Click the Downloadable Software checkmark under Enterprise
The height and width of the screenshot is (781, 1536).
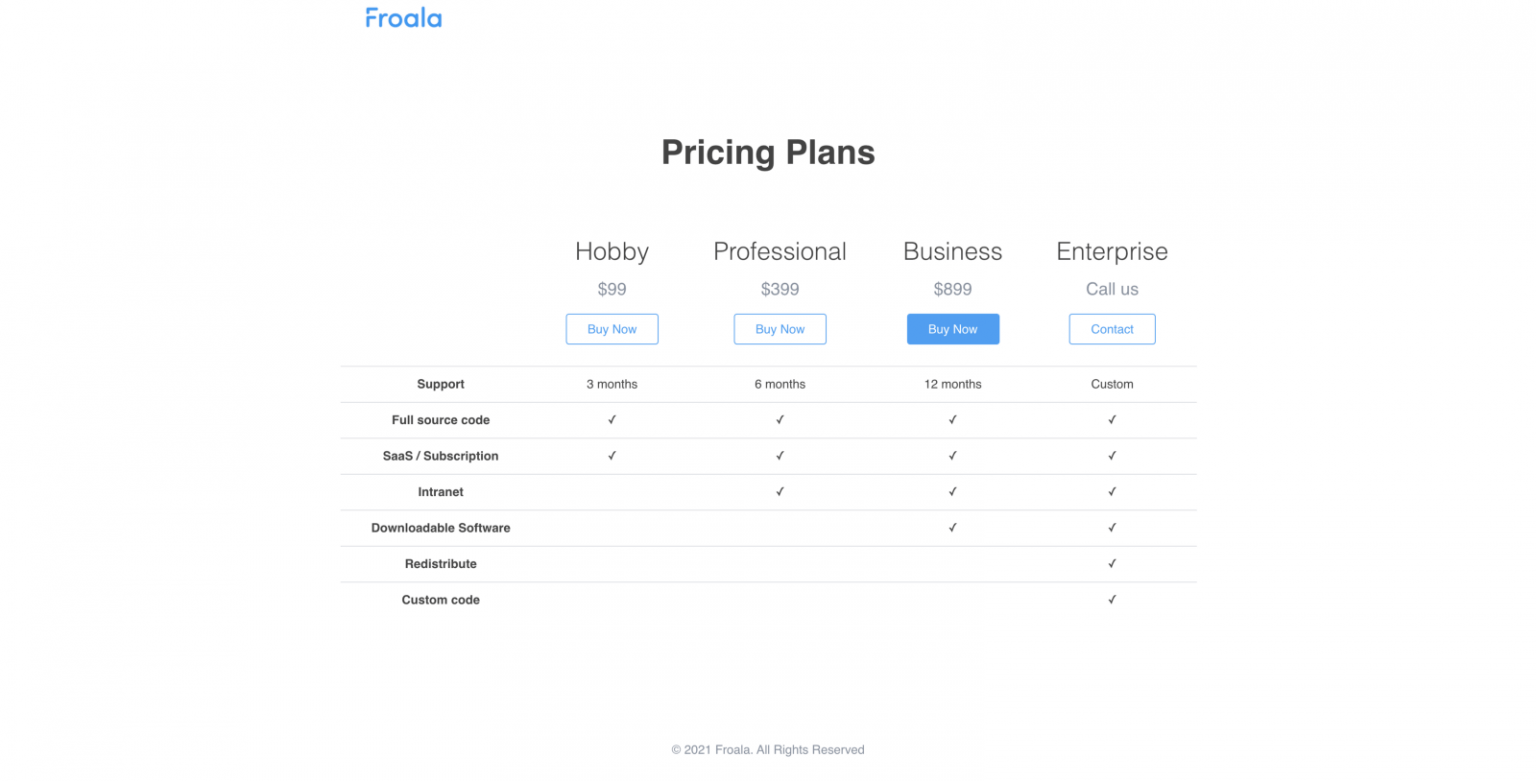1112,528
